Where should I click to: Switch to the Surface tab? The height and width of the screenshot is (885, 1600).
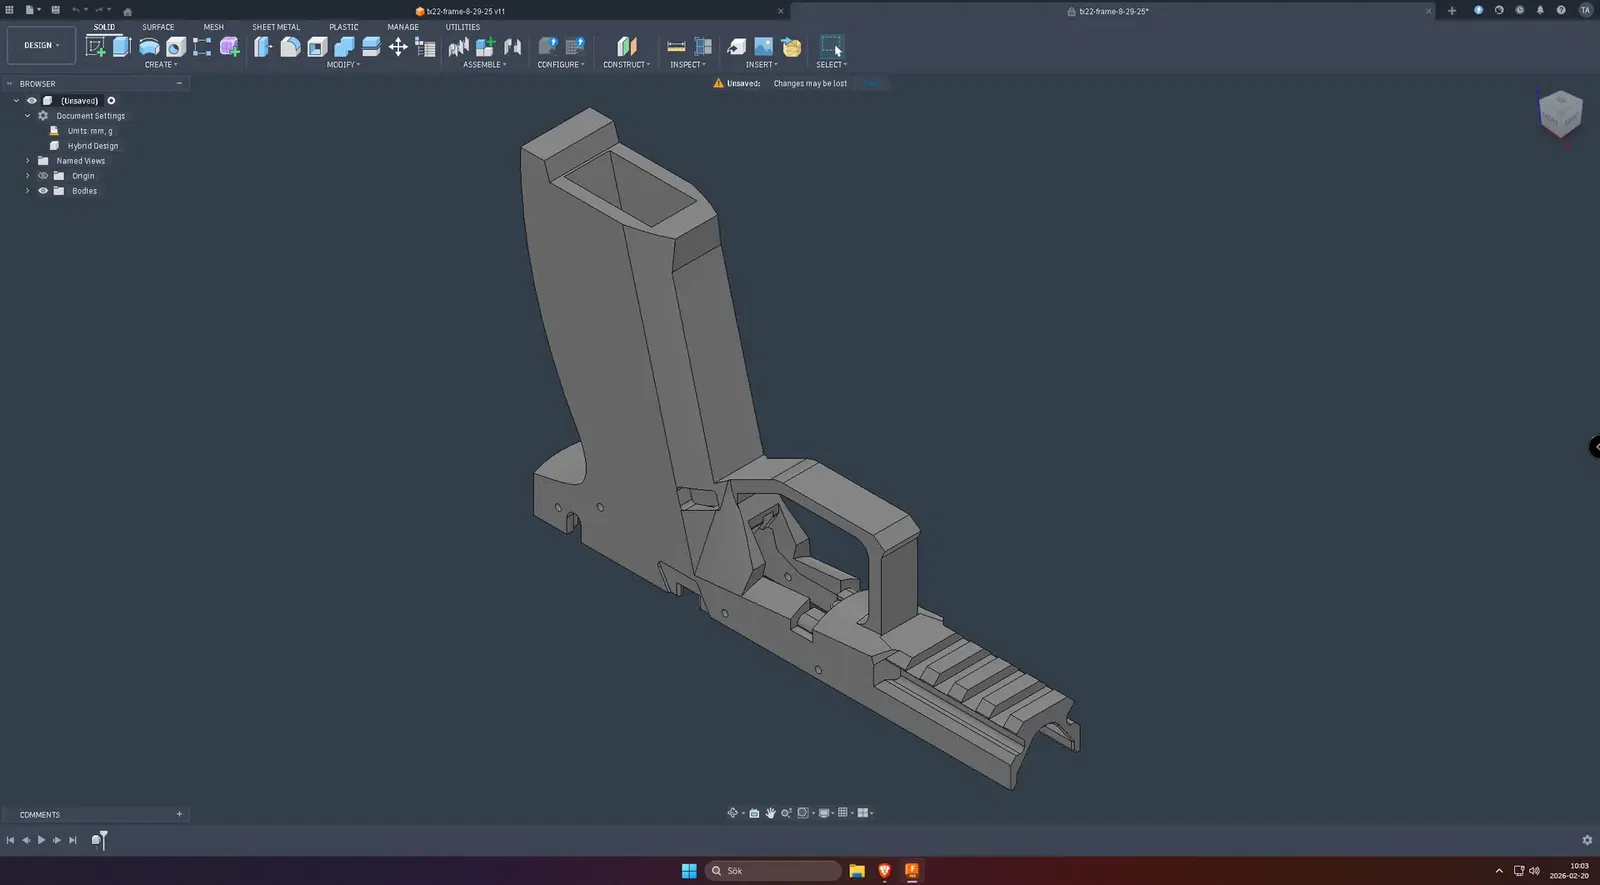pyautogui.click(x=158, y=27)
